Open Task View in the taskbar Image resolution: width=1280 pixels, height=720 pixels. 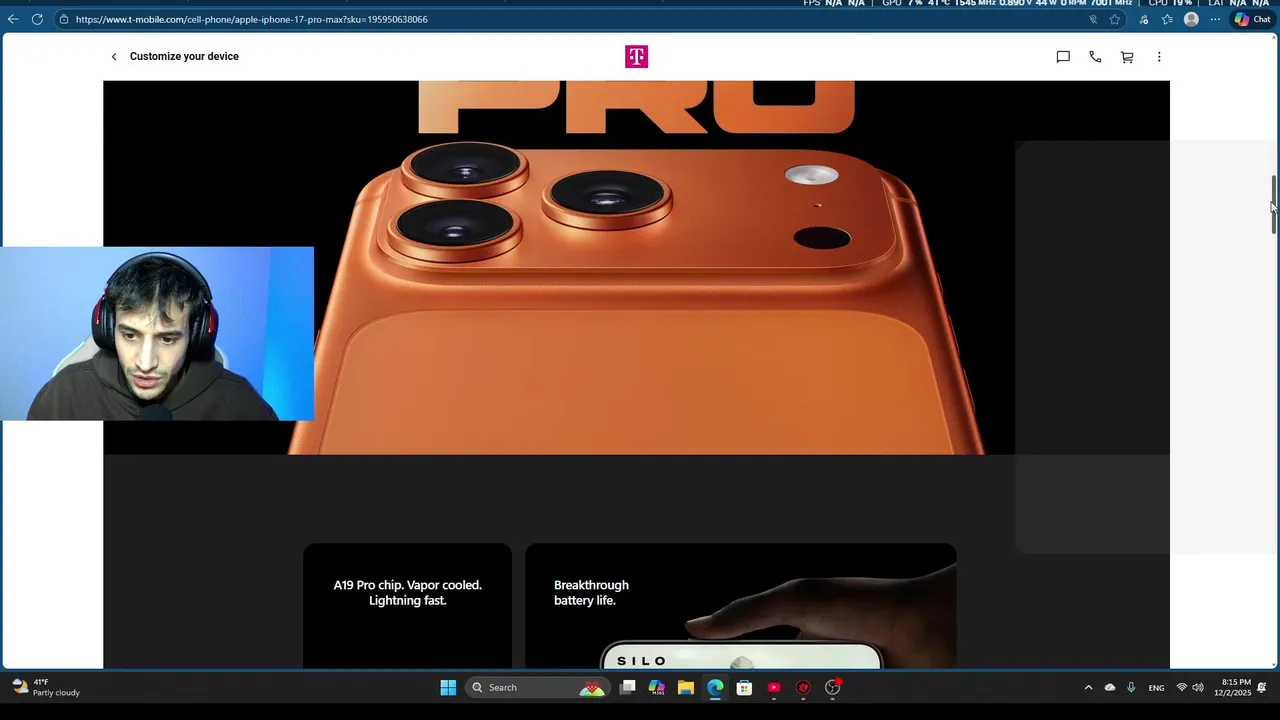coord(627,687)
